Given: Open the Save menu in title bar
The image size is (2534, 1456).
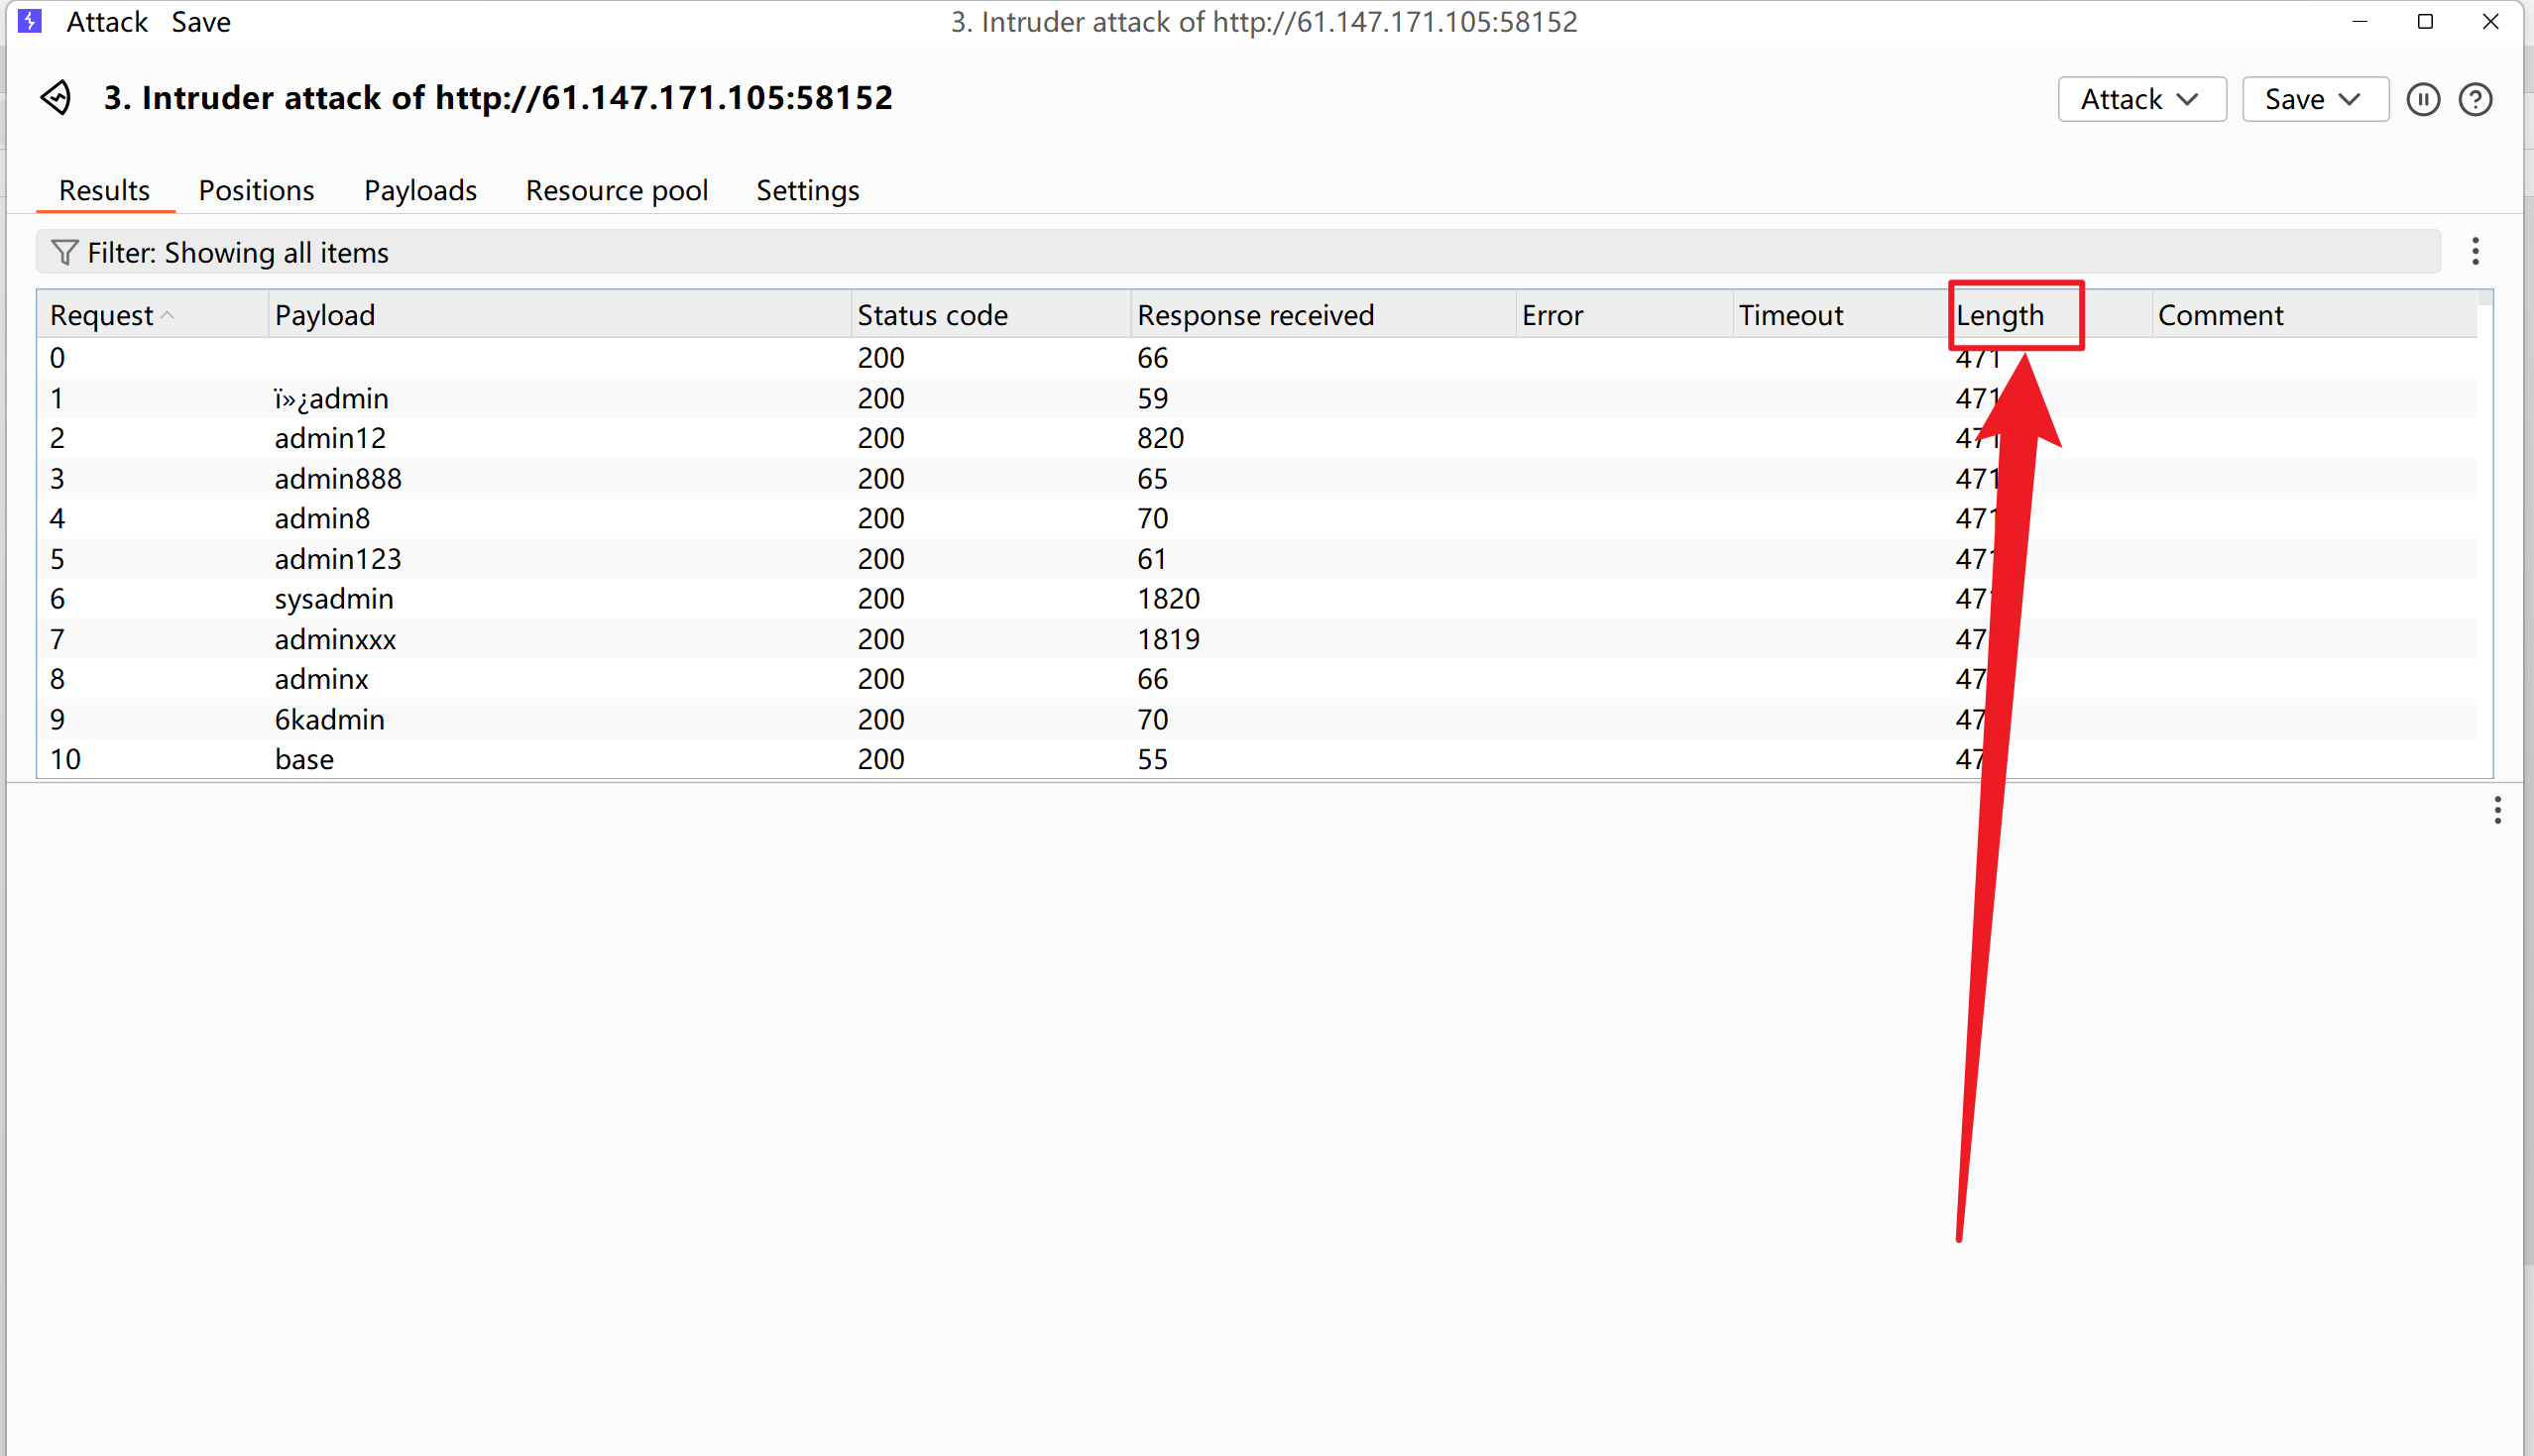Looking at the screenshot, I should tap(201, 21).
